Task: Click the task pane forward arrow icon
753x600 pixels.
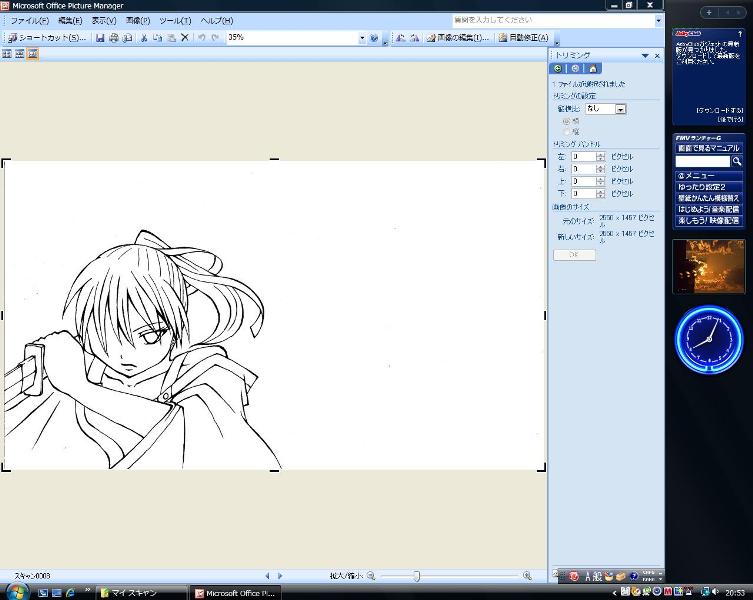Action: click(575, 69)
